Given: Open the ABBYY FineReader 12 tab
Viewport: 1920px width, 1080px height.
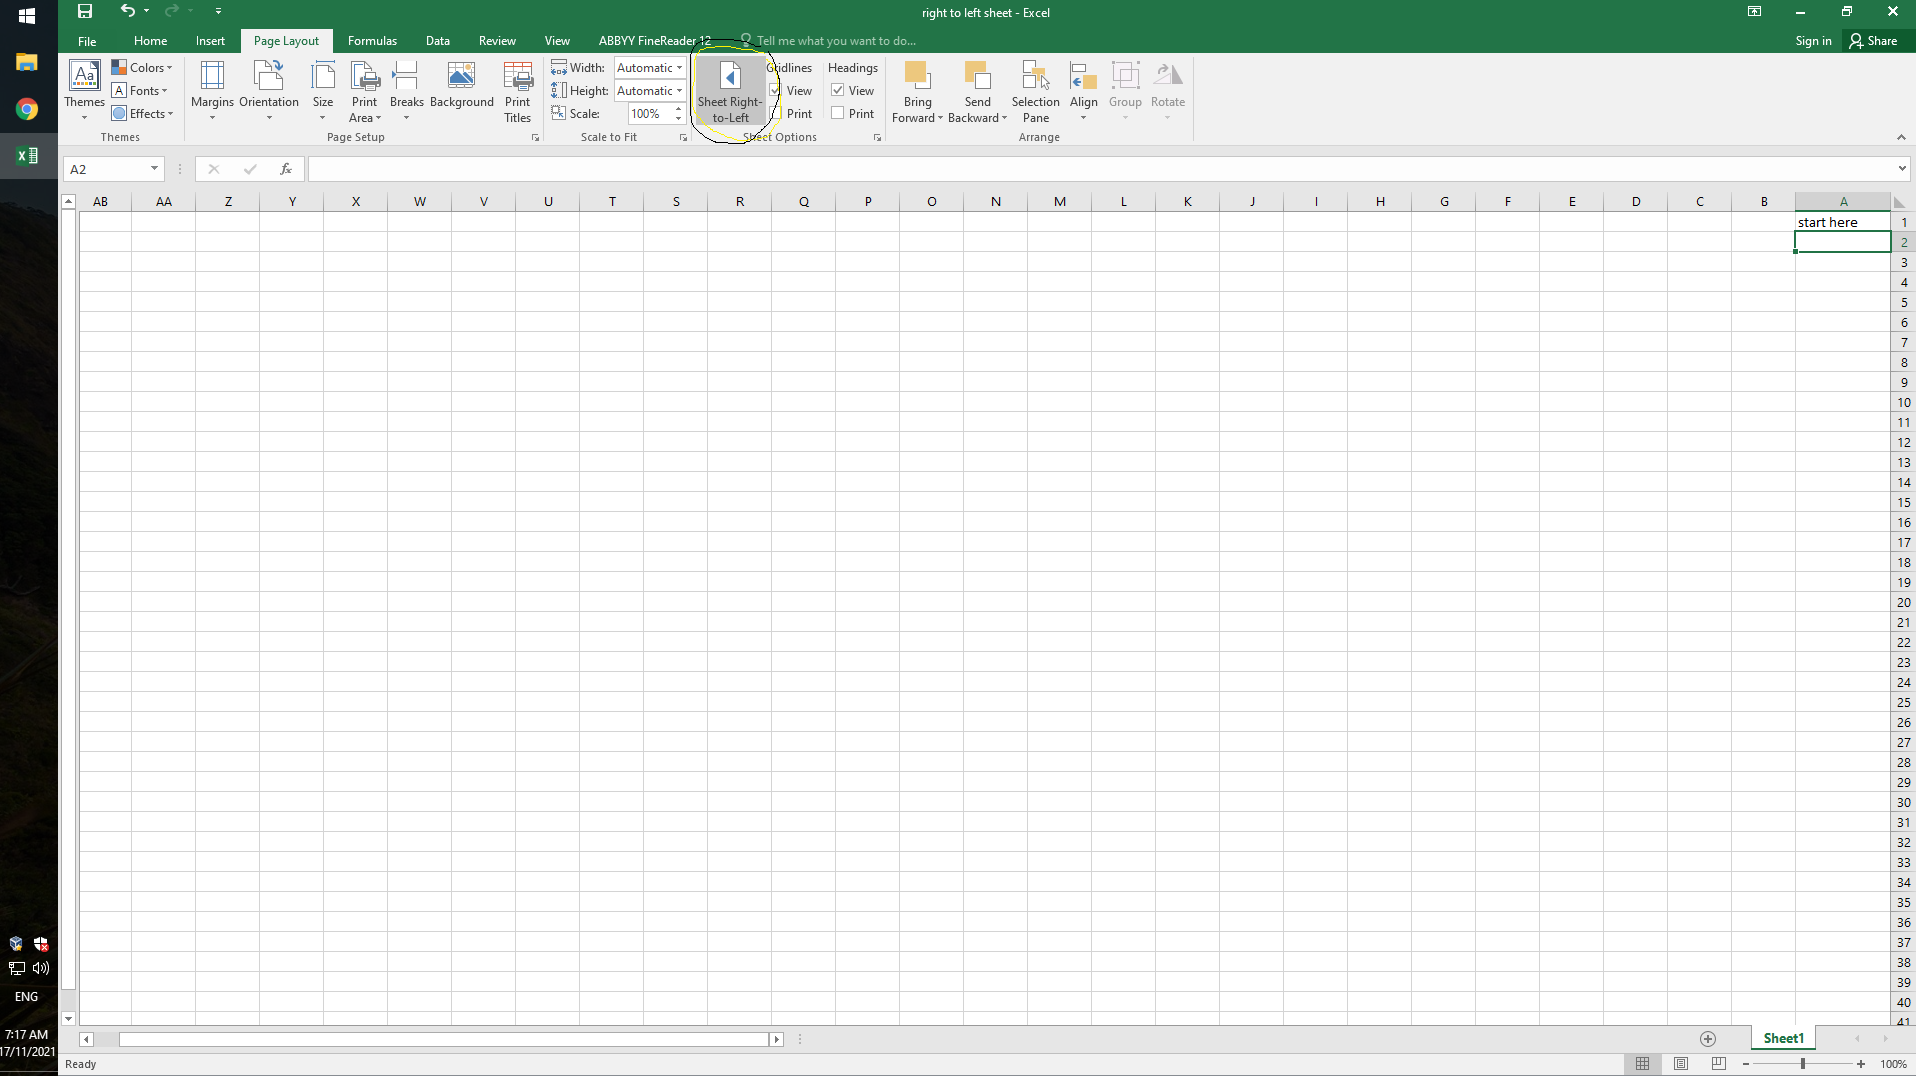Looking at the screenshot, I should pos(654,40).
